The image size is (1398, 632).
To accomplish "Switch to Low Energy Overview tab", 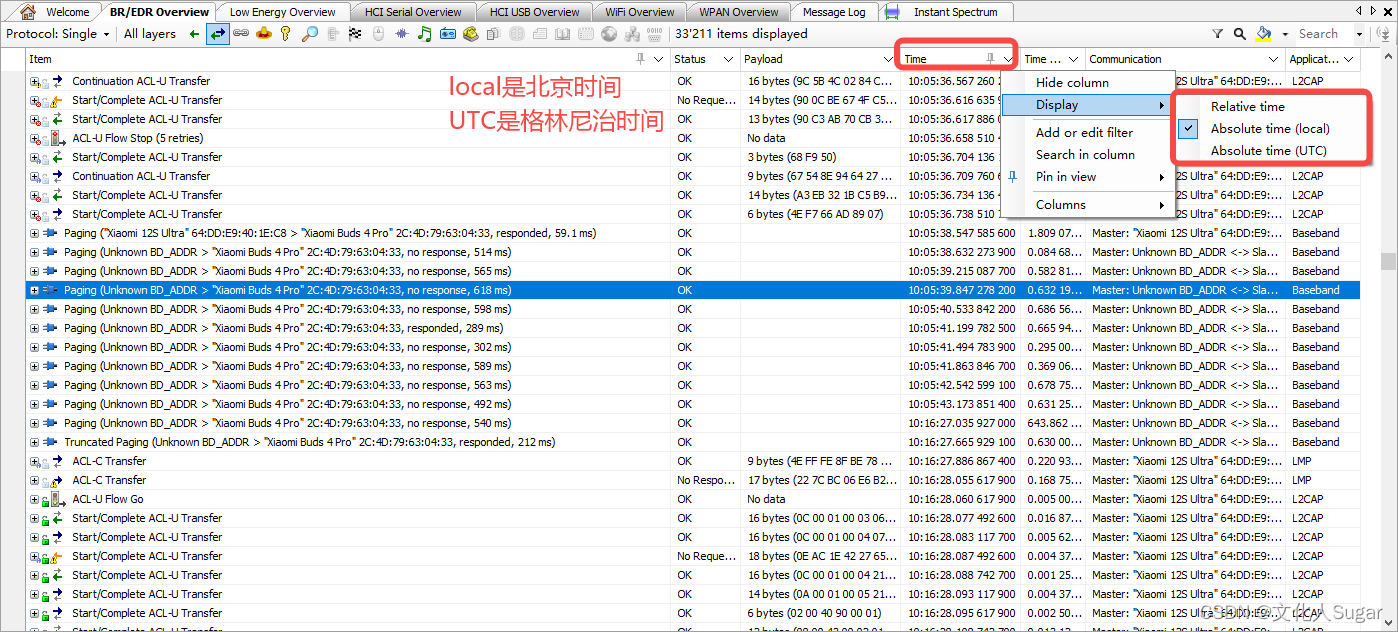I will [282, 12].
